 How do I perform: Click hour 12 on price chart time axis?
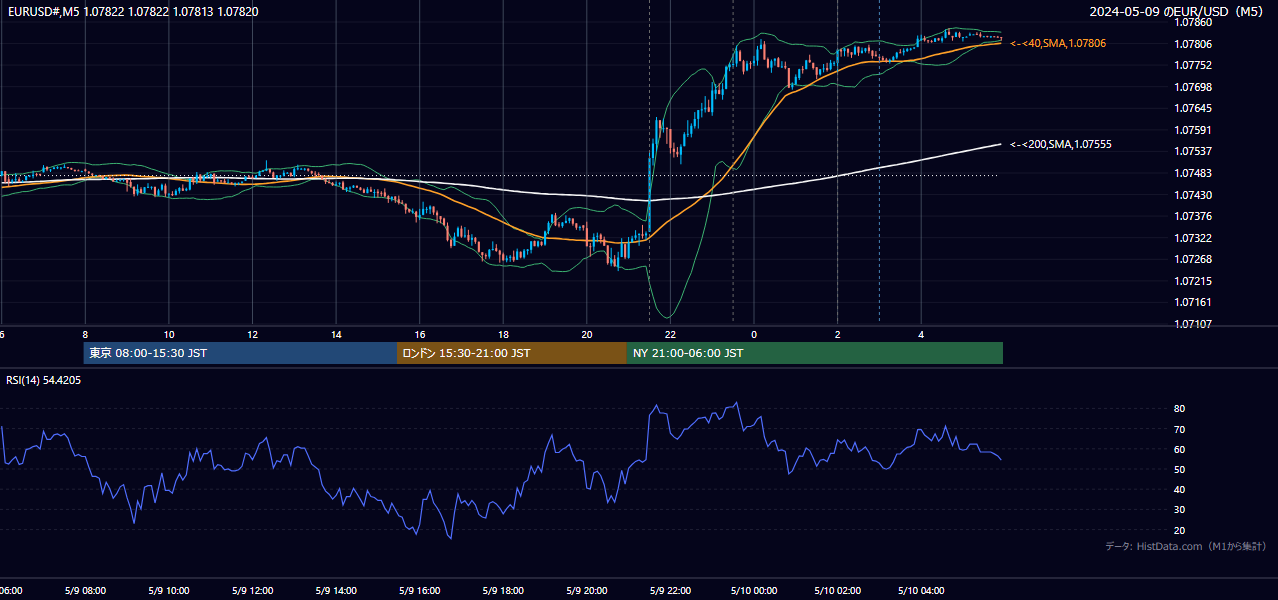coord(253,334)
